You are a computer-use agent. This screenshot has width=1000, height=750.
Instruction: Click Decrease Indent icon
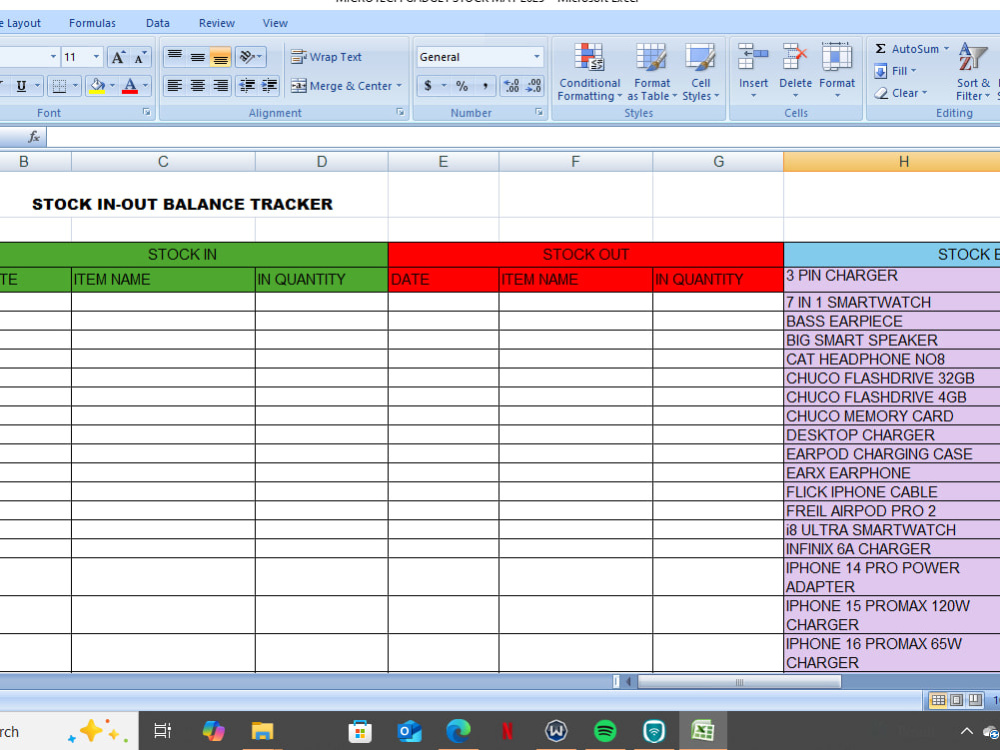(x=247, y=85)
